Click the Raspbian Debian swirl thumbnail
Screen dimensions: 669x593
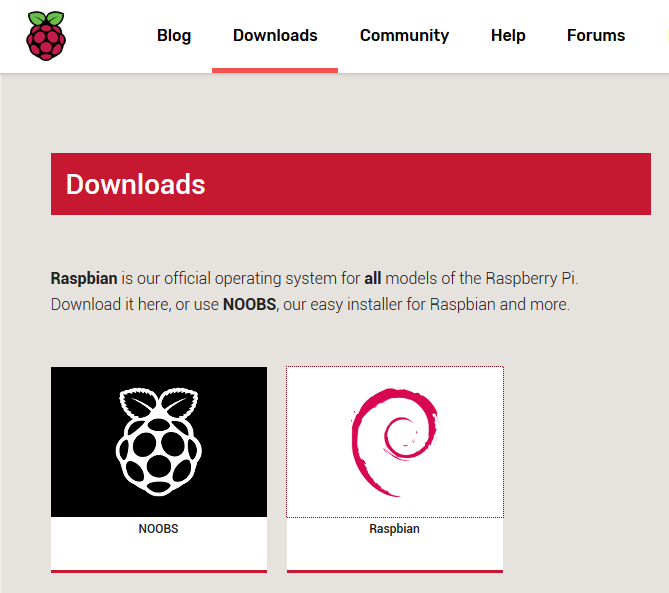395,442
